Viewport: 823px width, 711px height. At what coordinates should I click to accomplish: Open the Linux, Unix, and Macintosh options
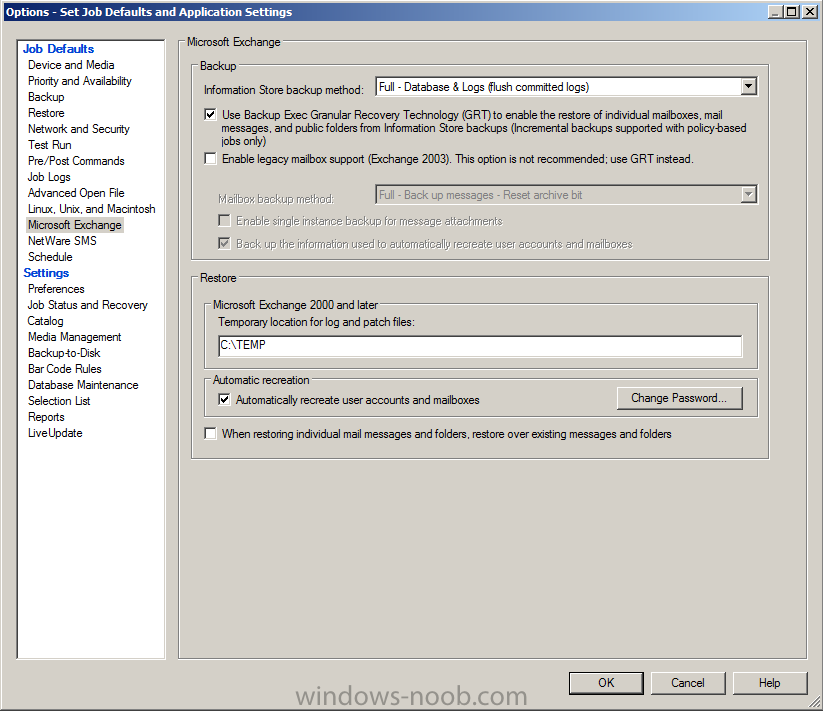pos(91,209)
